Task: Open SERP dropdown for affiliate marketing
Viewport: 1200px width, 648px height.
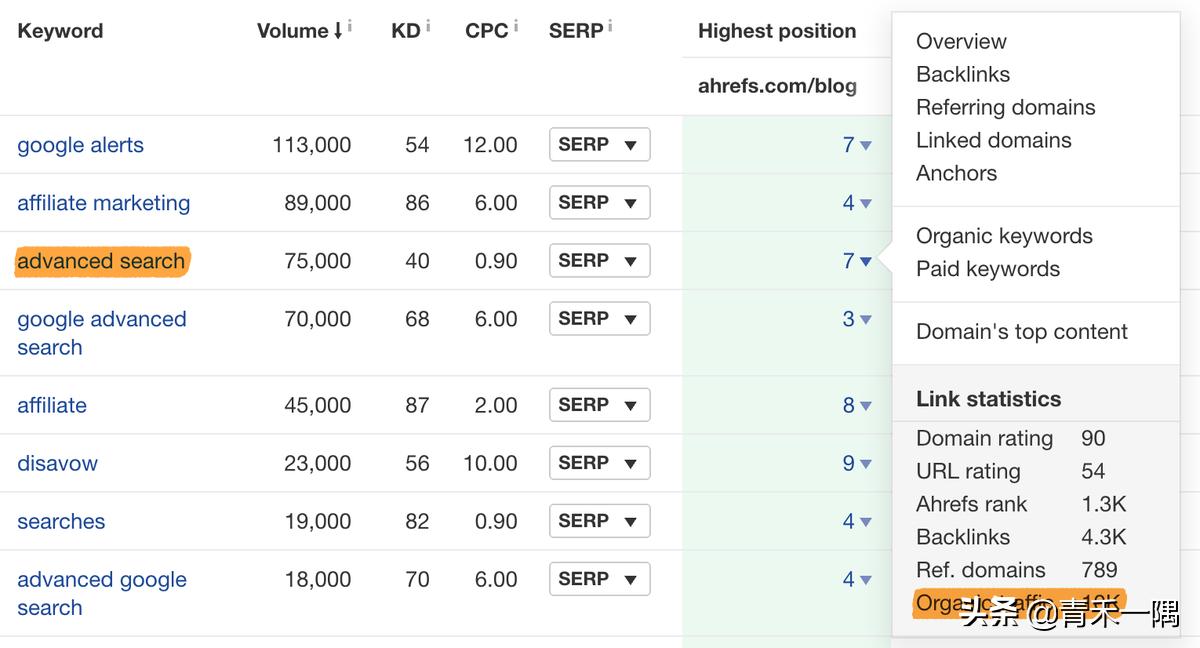Action: [x=599, y=203]
